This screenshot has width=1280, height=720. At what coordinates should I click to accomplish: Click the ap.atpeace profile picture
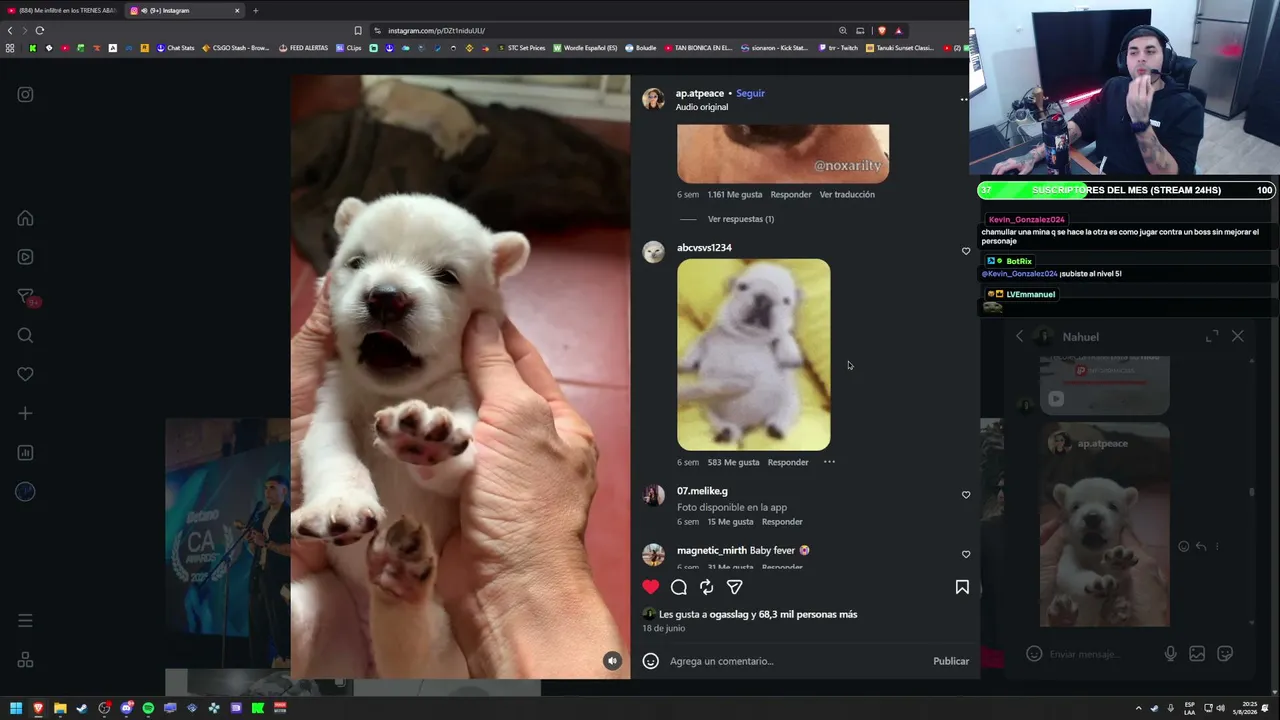pos(653,99)
